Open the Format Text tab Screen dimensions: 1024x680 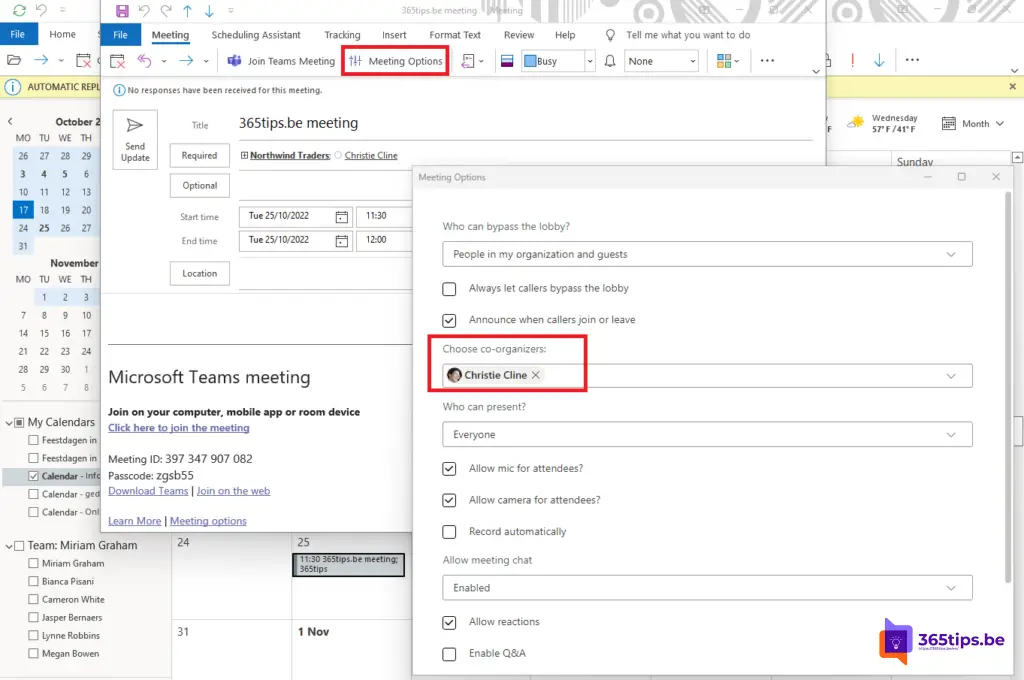(x=455, y=34)
